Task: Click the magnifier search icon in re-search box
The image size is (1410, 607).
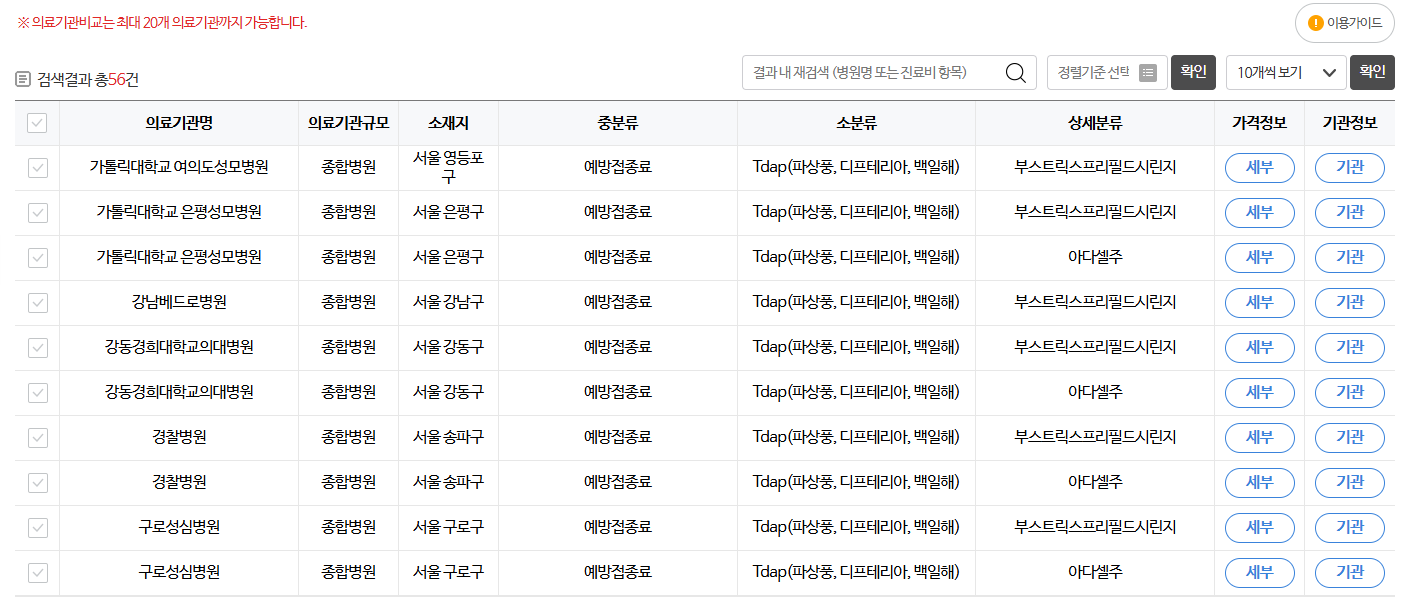Action: (x=1015, y=72)
